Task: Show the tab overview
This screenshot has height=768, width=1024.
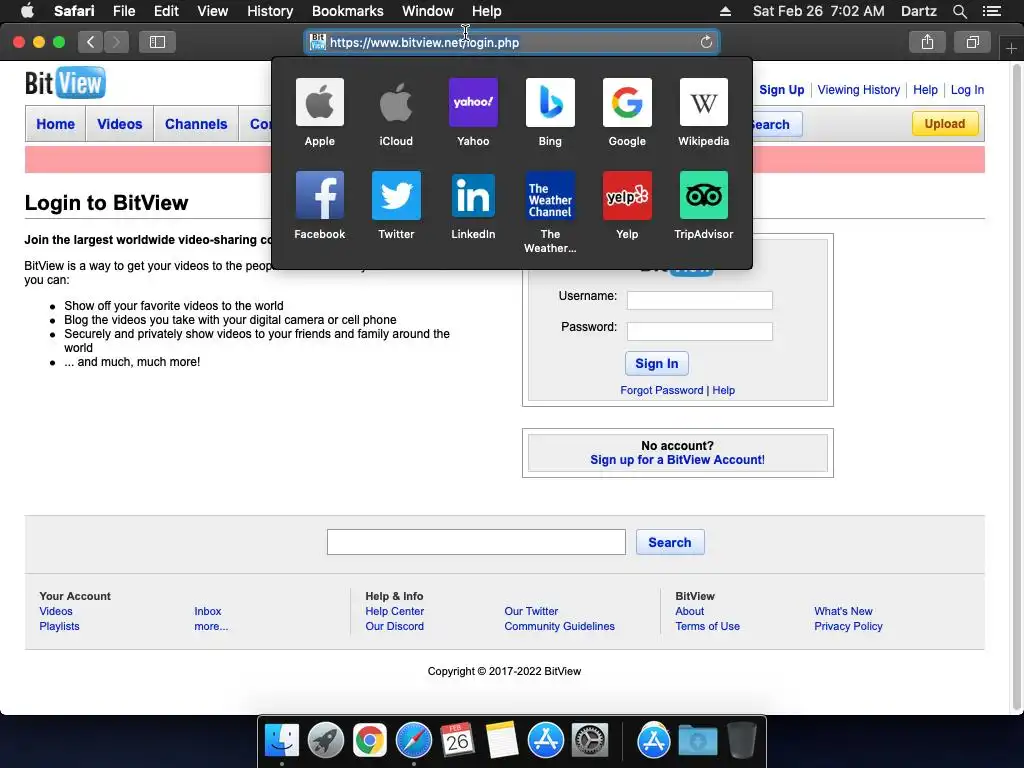Action: point(972,42)
